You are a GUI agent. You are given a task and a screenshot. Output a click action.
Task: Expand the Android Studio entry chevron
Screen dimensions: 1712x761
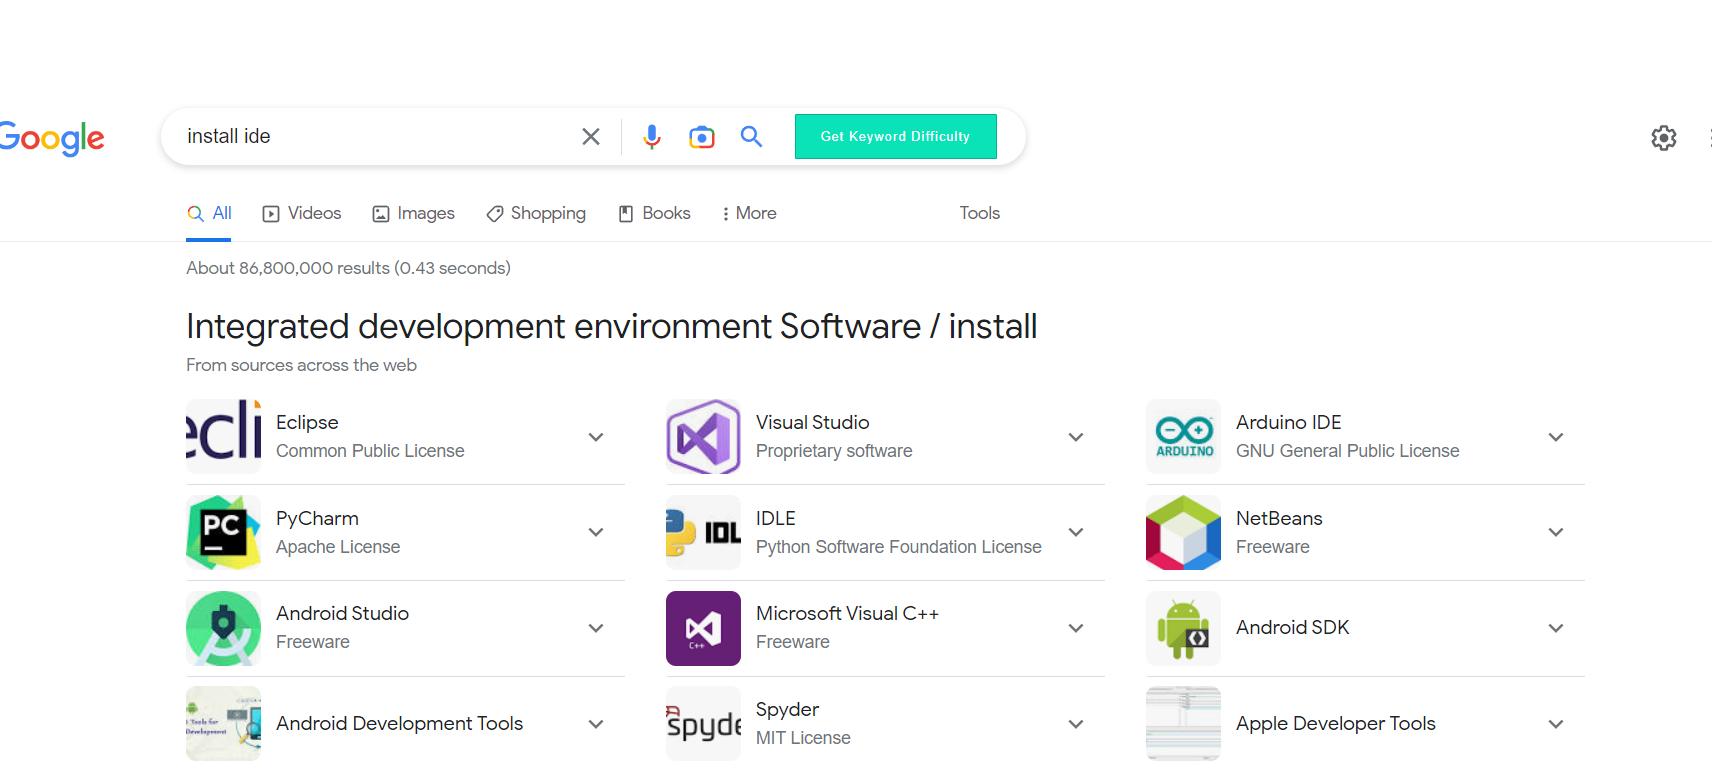coord(596,628)
